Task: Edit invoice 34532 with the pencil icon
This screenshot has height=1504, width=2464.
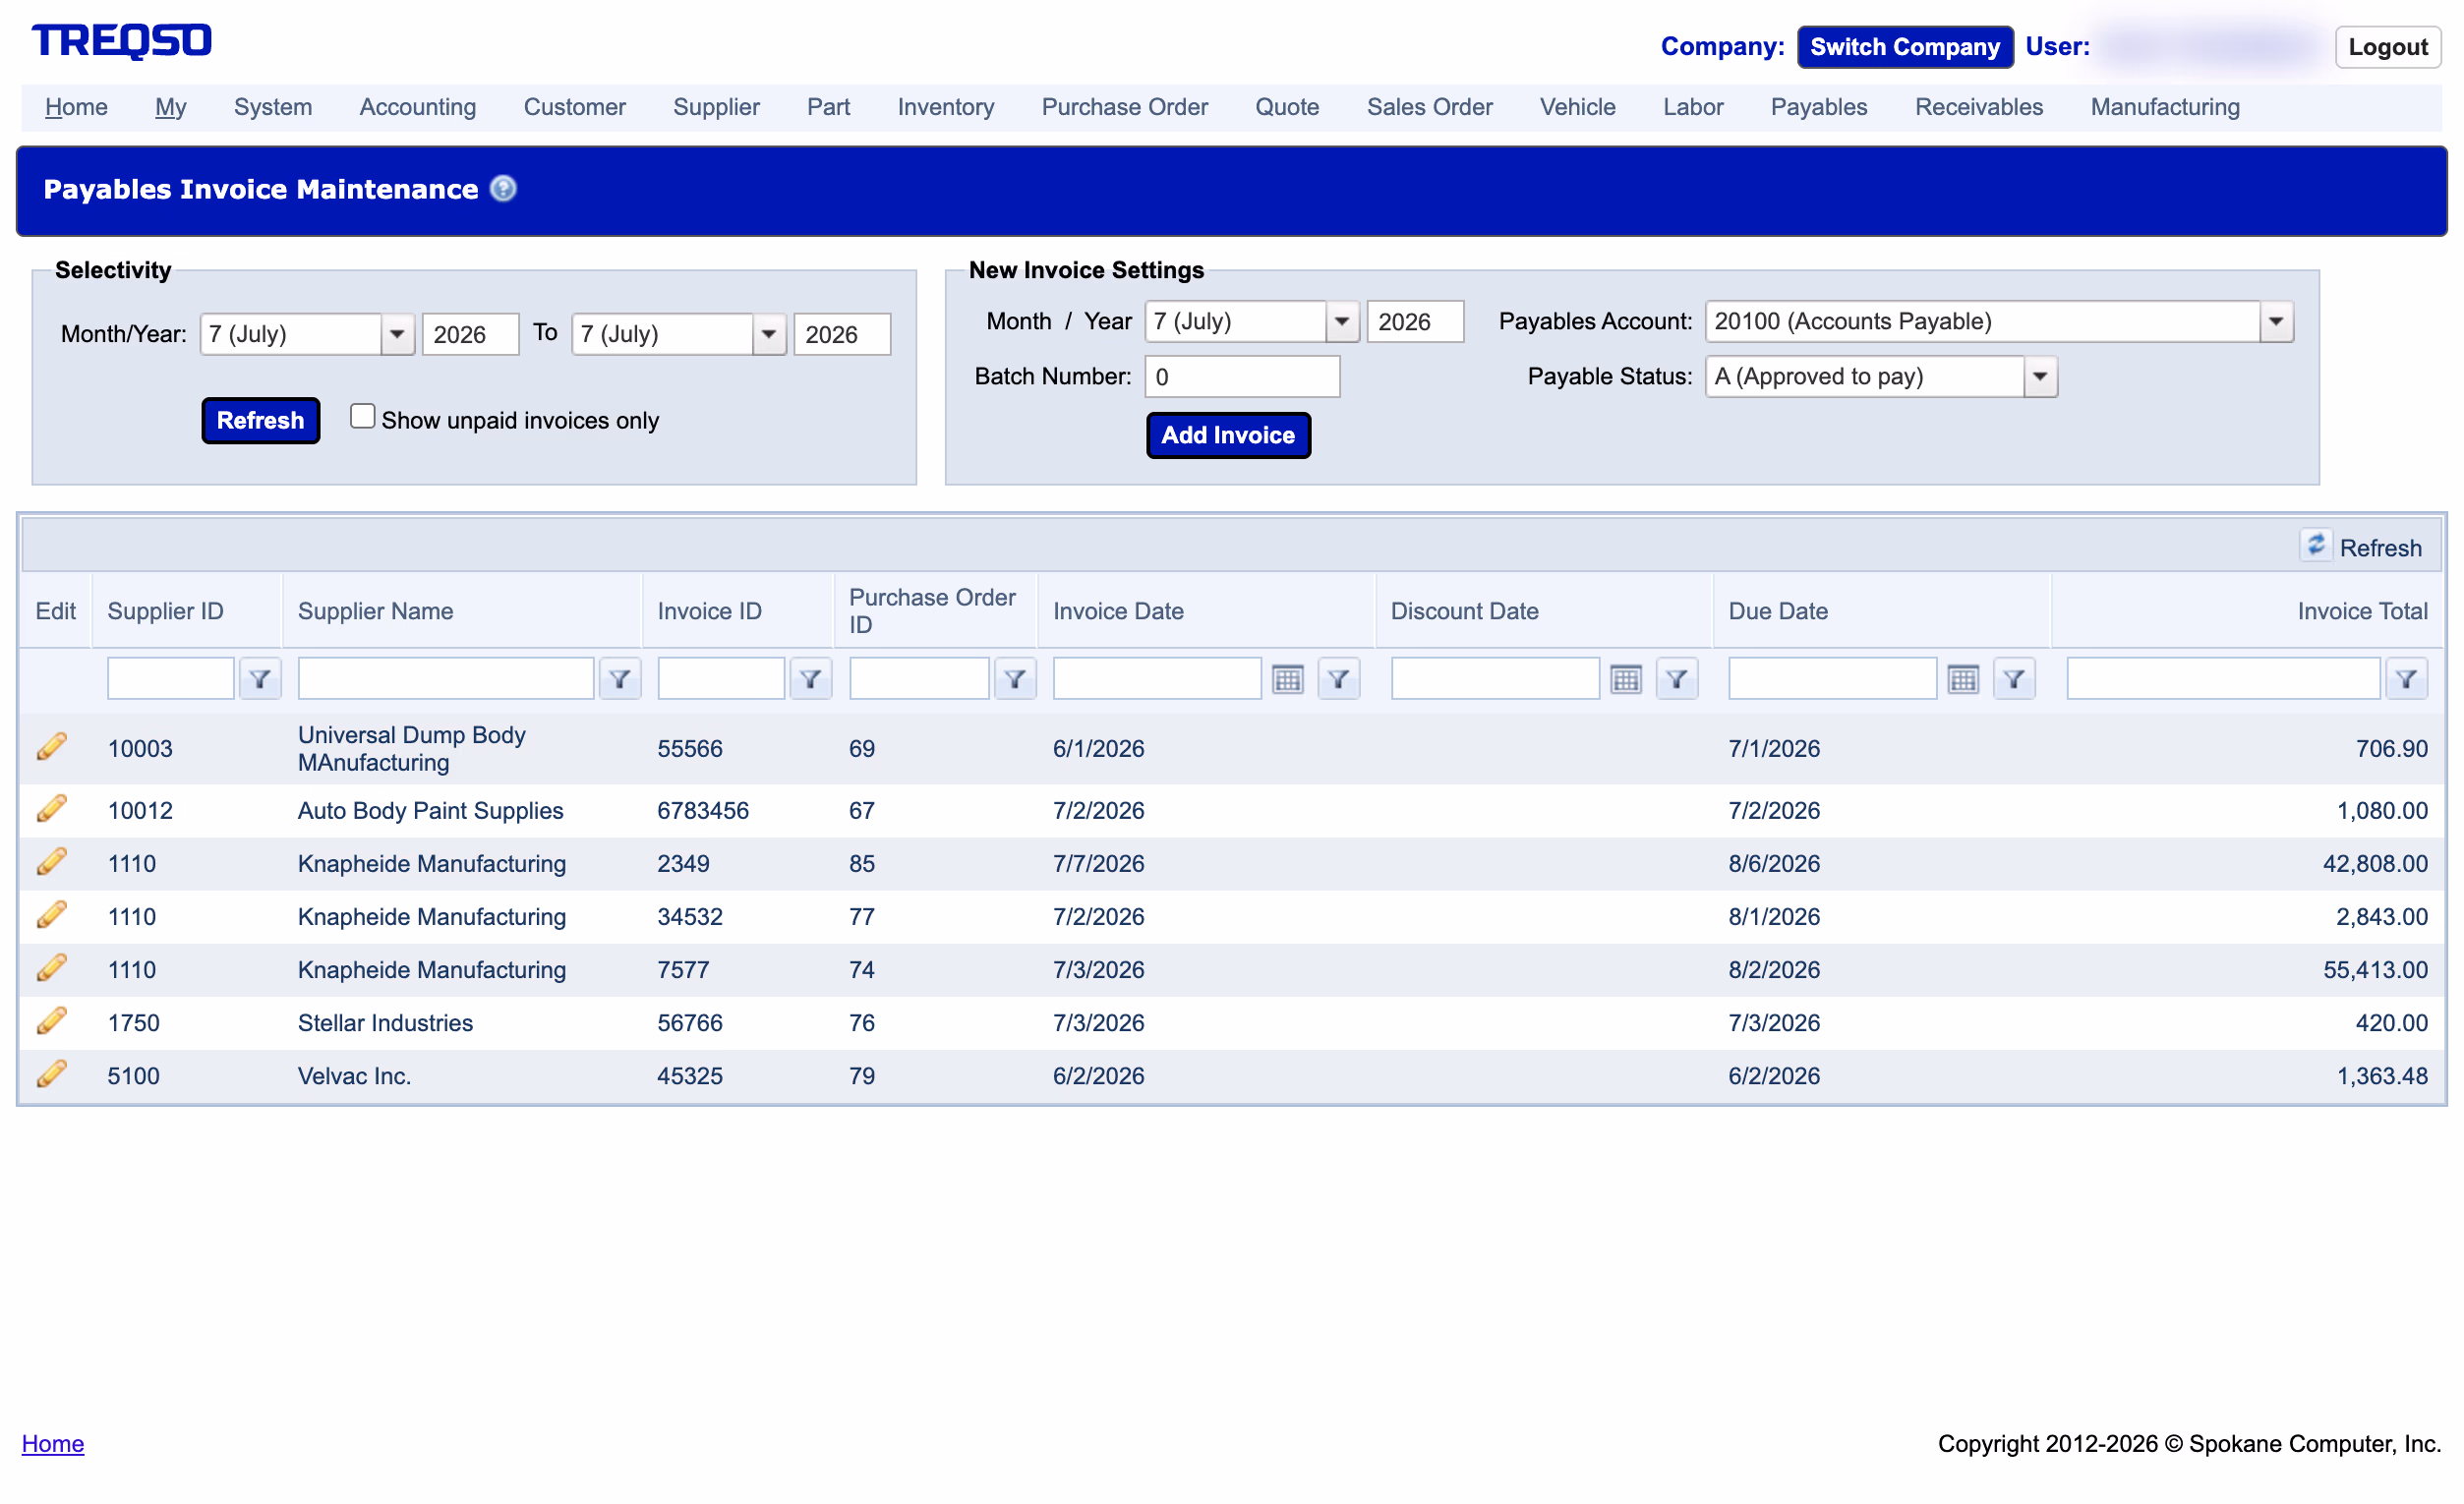Action: point(52,914)
